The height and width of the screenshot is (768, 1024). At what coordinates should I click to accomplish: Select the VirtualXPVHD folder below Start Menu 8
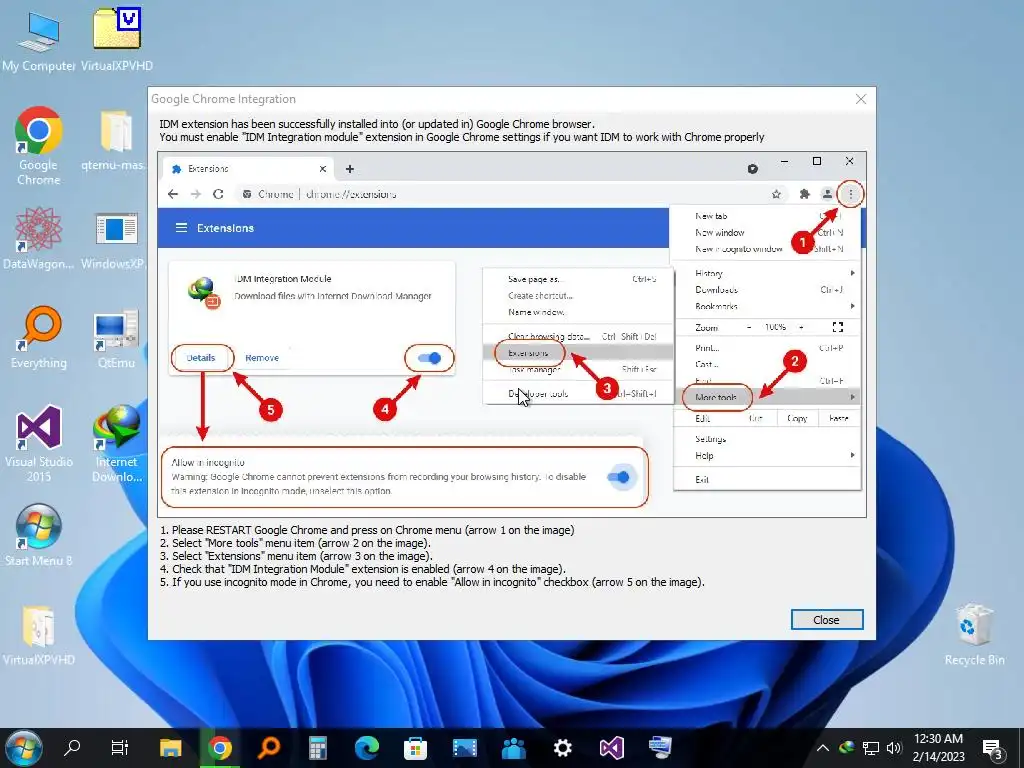click(x=39, y=635)
